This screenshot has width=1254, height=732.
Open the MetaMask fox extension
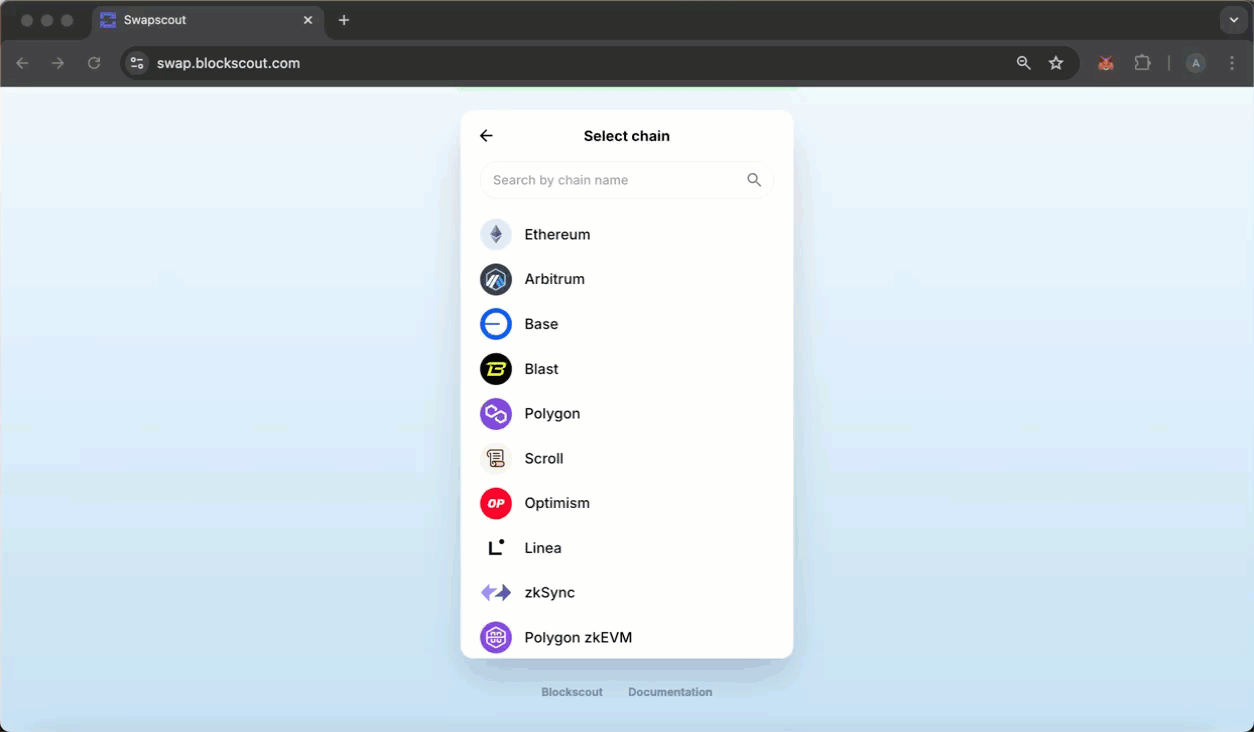pyautogui.click(x=1106, y=63)
